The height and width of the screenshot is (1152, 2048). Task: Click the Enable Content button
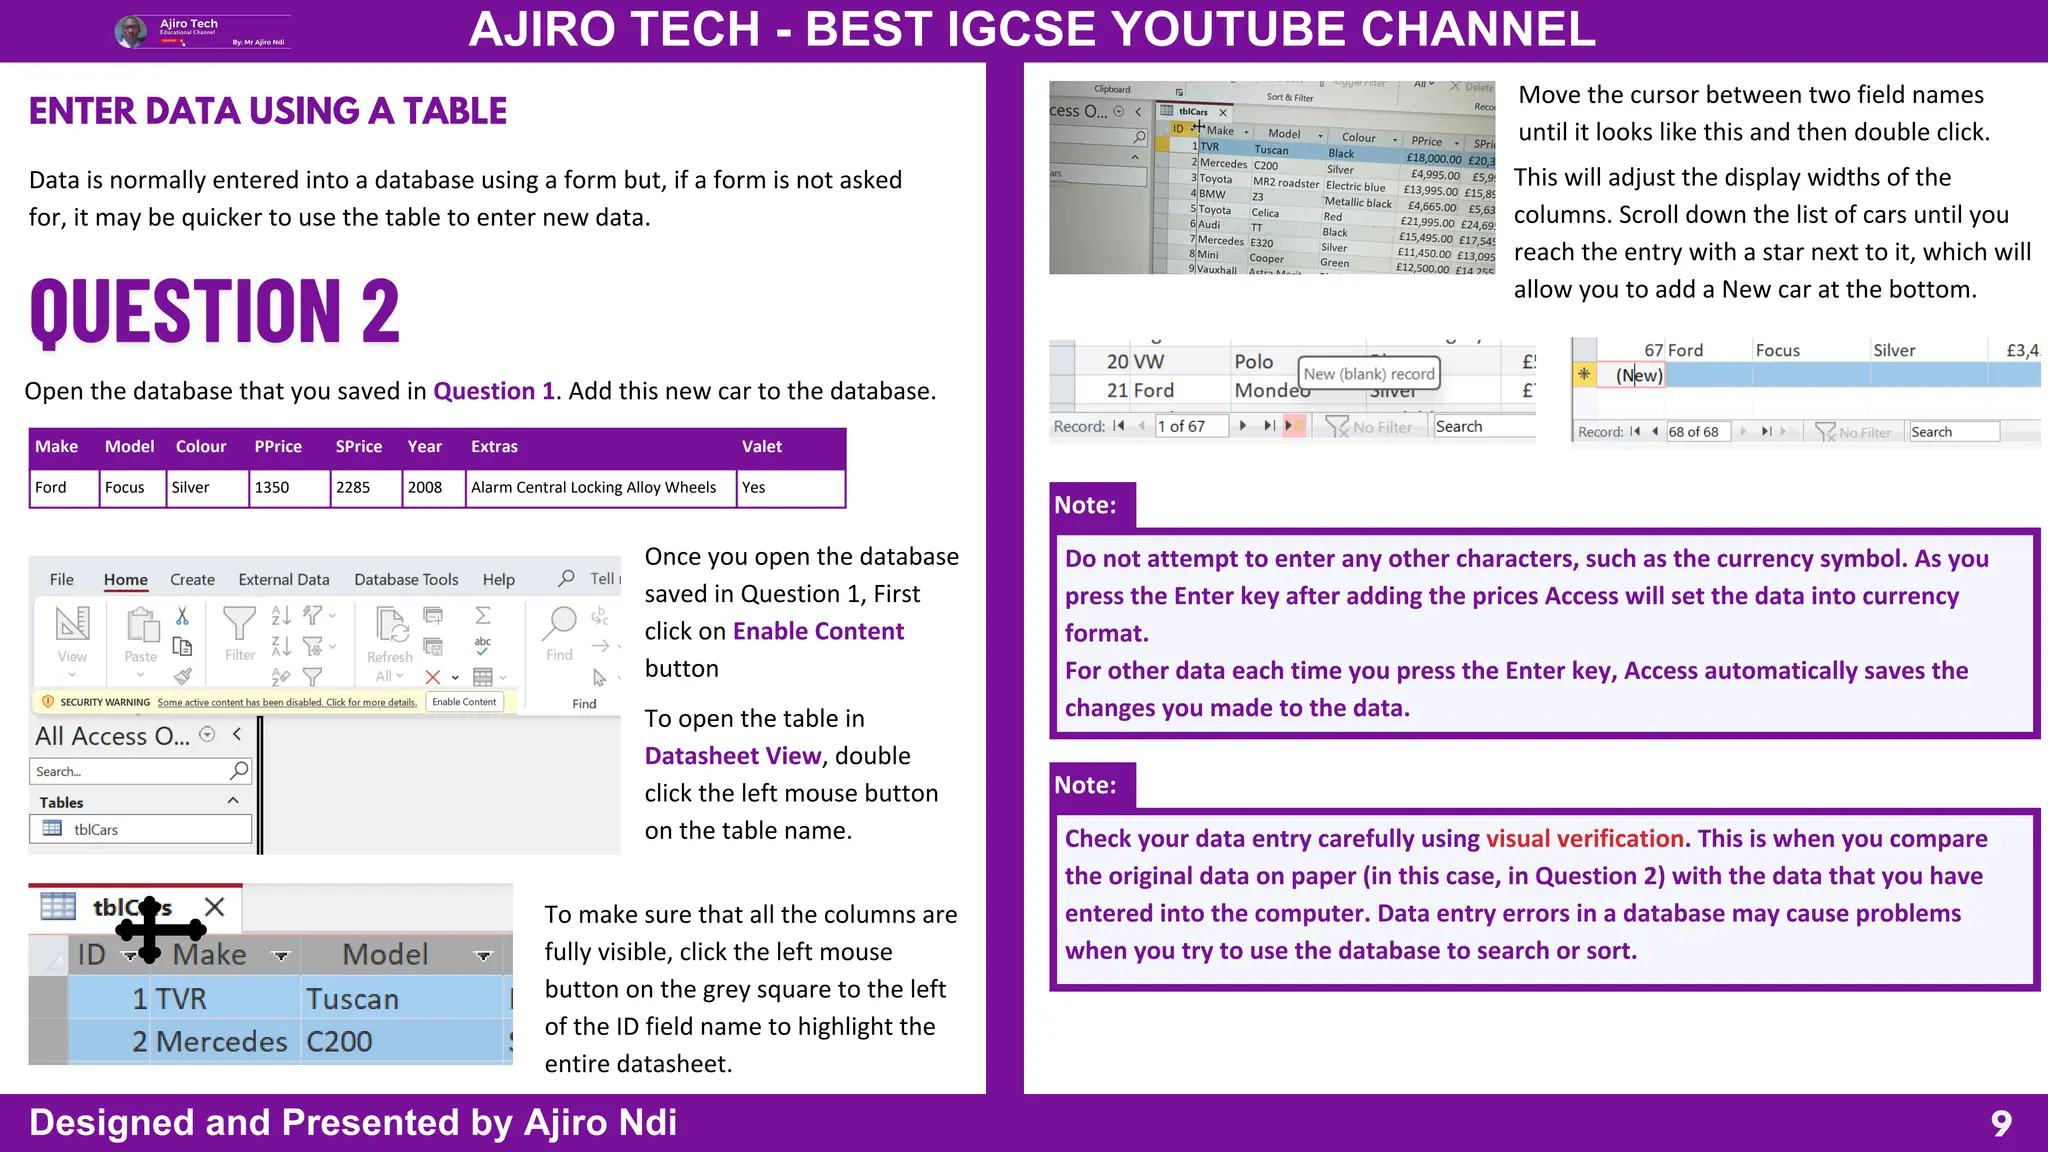tap(464, 702)
